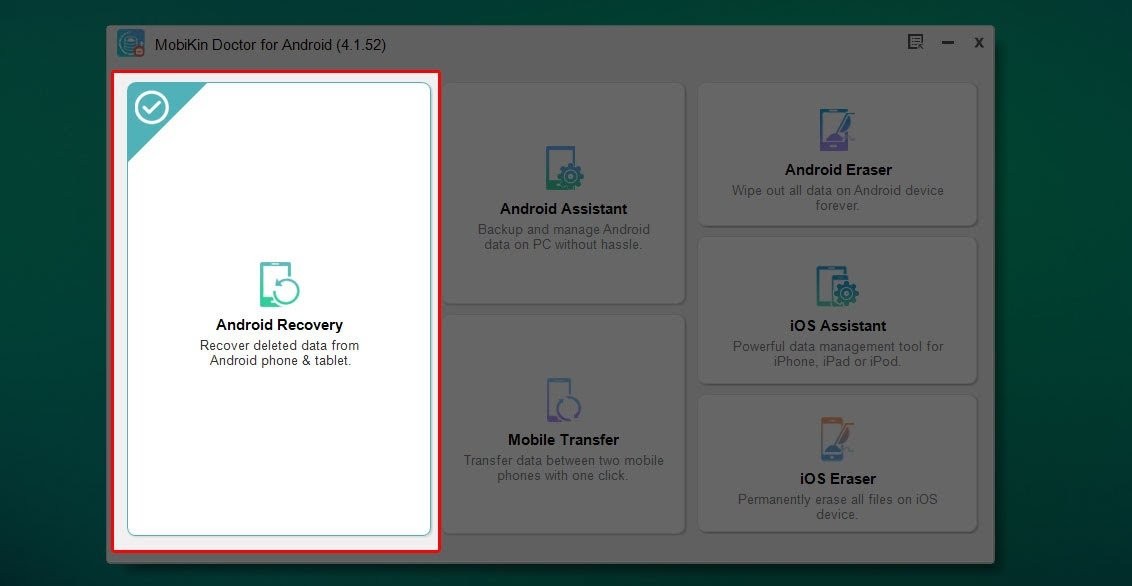Click the Mobile Transfer phone icon
This screenshot has height=586, width=1132.
(564, 400)
